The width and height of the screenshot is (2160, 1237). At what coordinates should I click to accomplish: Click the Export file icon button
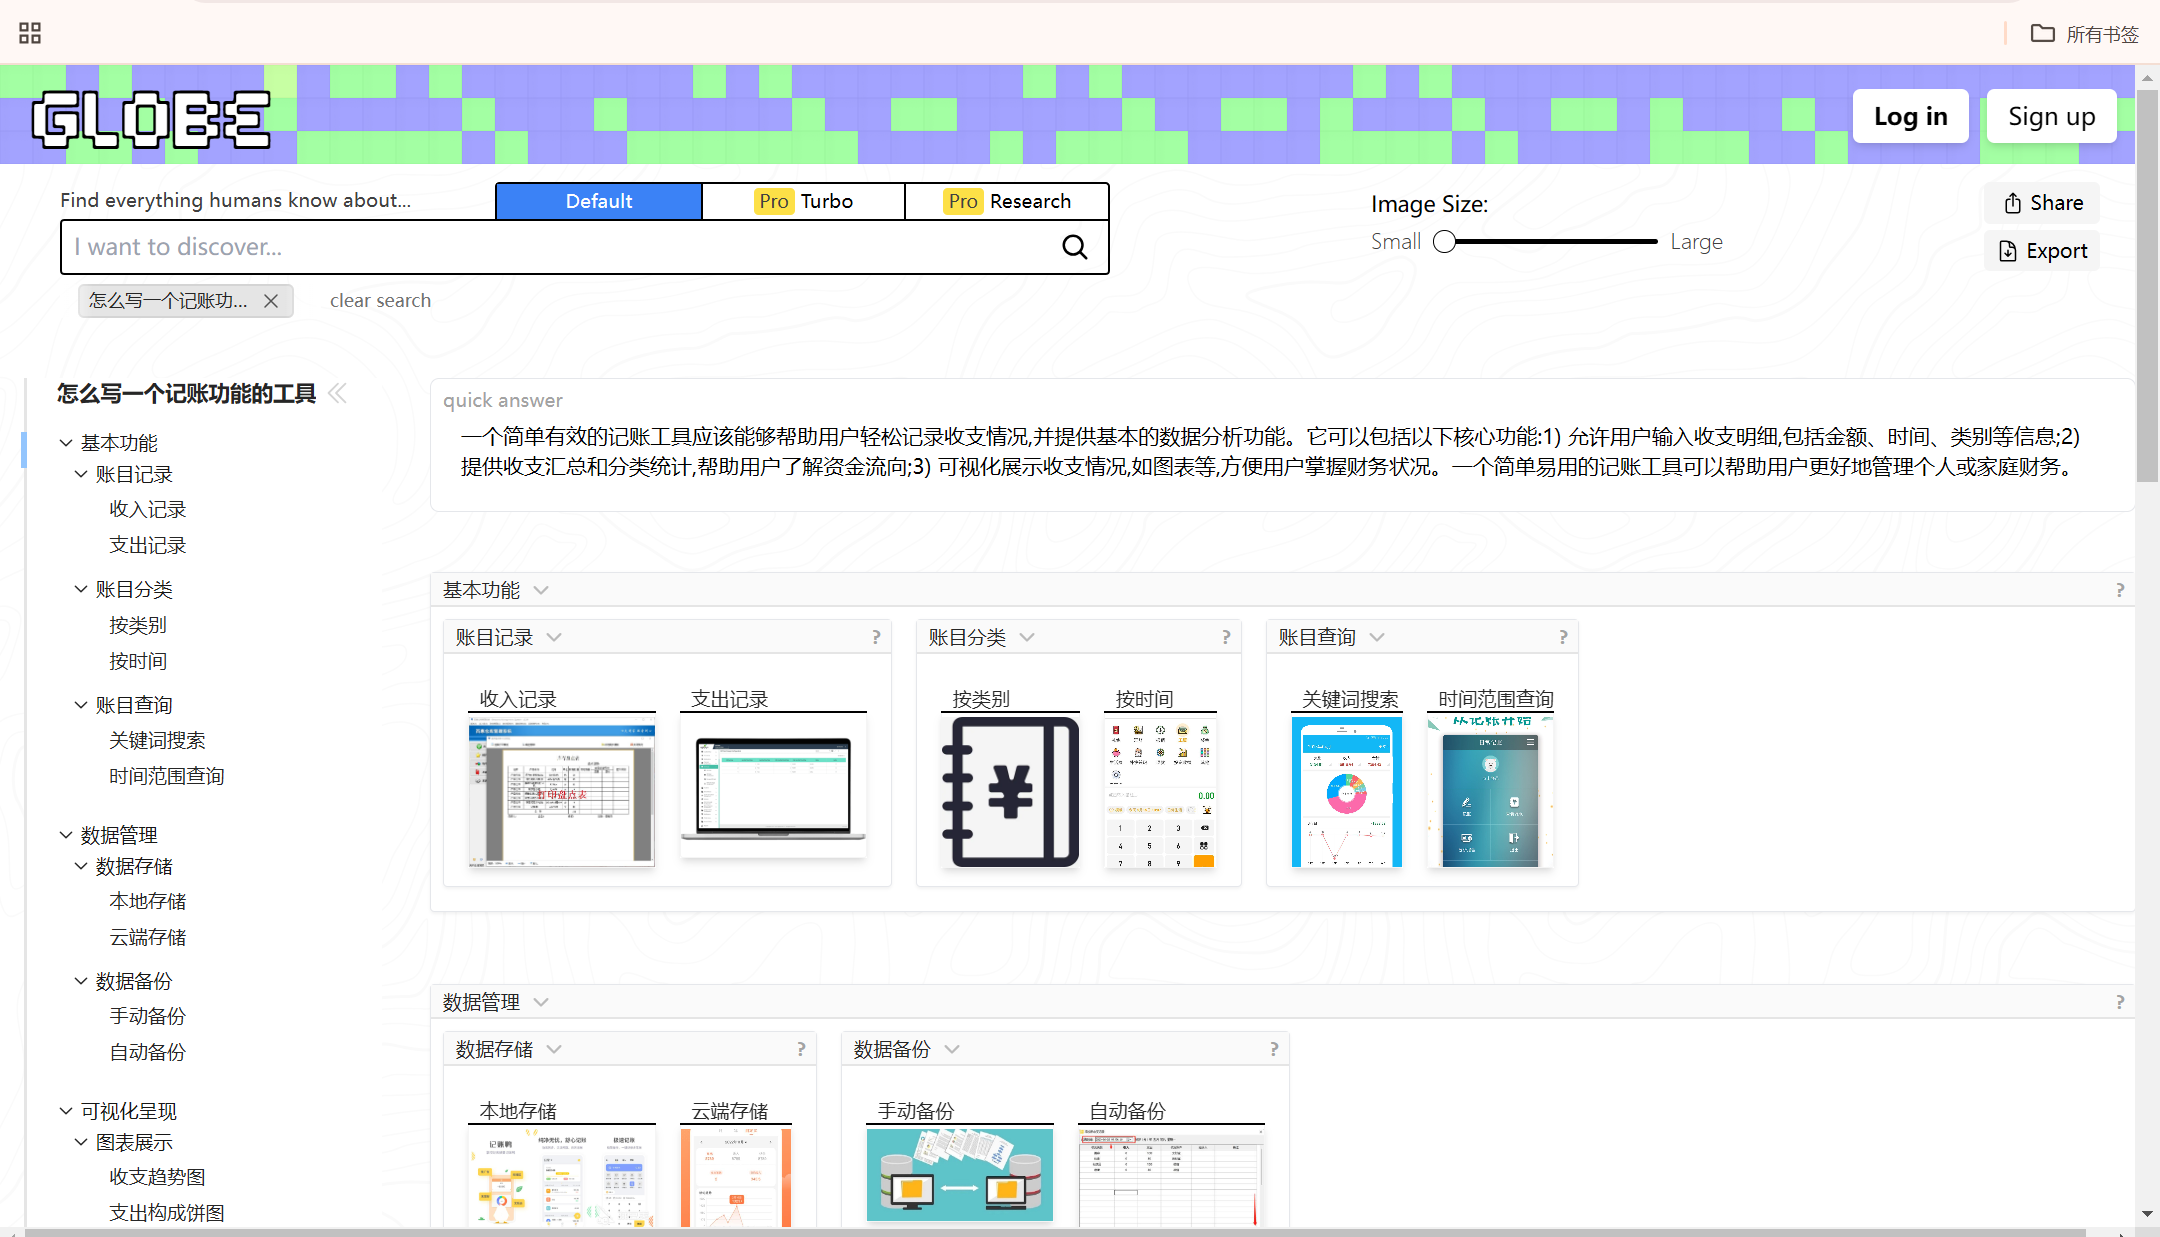coord(2042,251)
